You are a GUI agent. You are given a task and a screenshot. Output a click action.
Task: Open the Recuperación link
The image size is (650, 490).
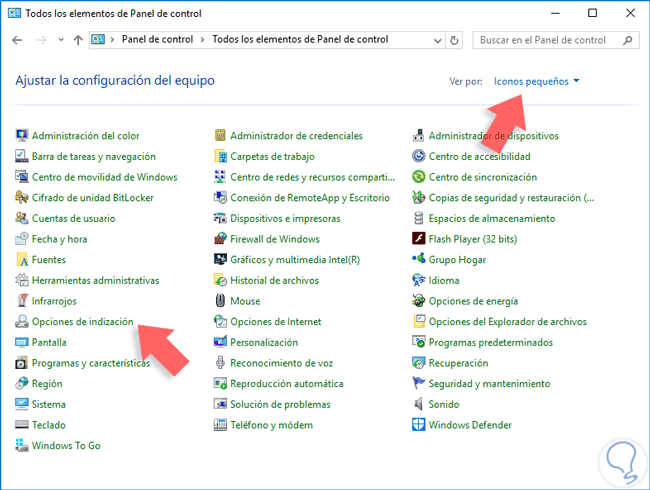click(x=458, y=363)
